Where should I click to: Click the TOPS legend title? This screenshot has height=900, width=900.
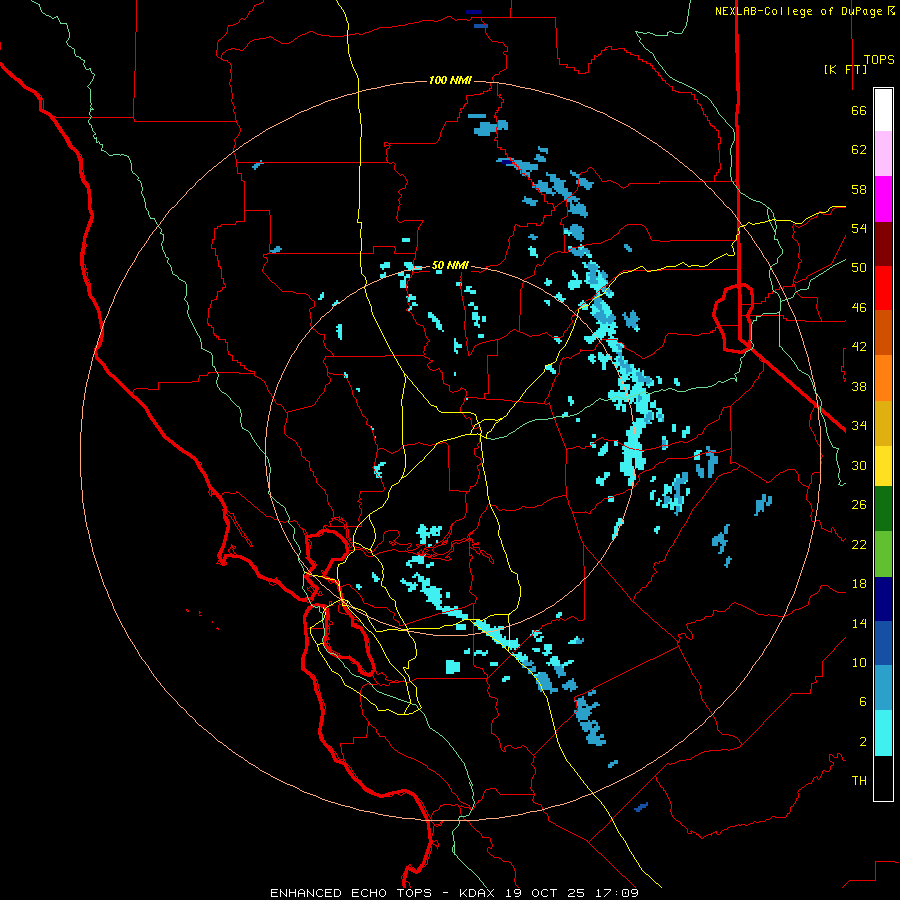tap(879, 59)
